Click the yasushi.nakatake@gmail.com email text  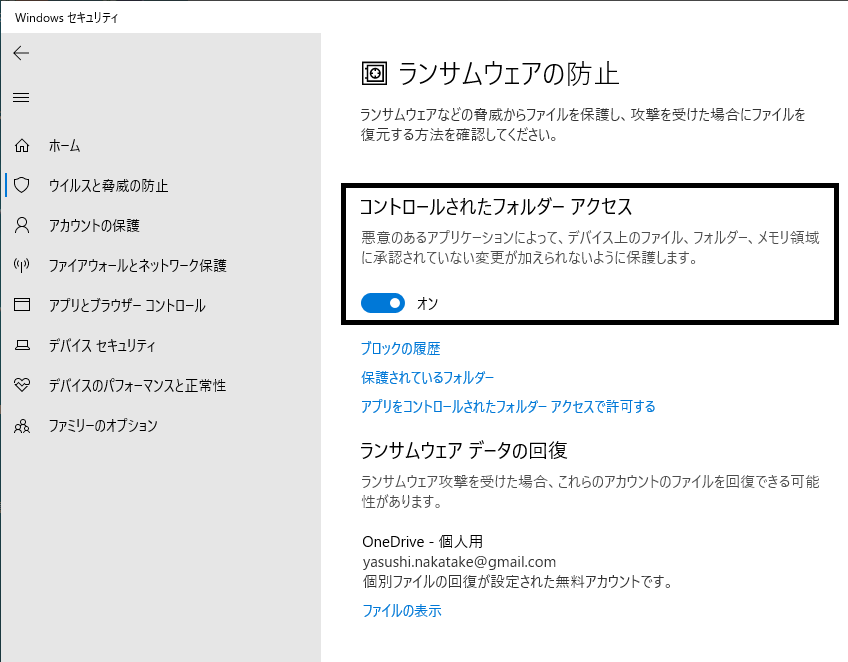[x=459, y=562]
